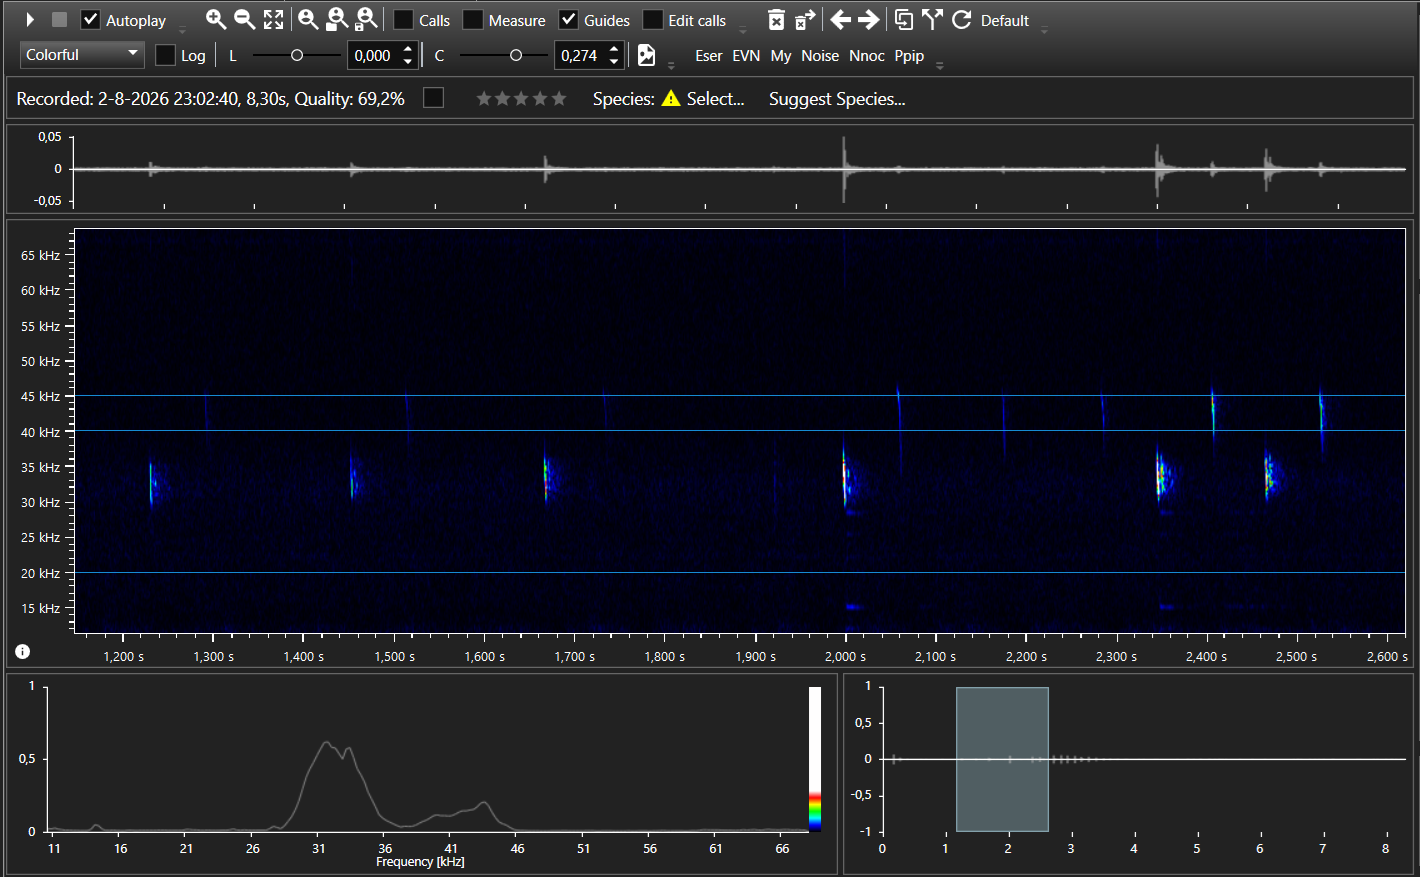This screenshot has width=1420, height=877.
Task: Click the export image icon
Action: tap(647, 55)
